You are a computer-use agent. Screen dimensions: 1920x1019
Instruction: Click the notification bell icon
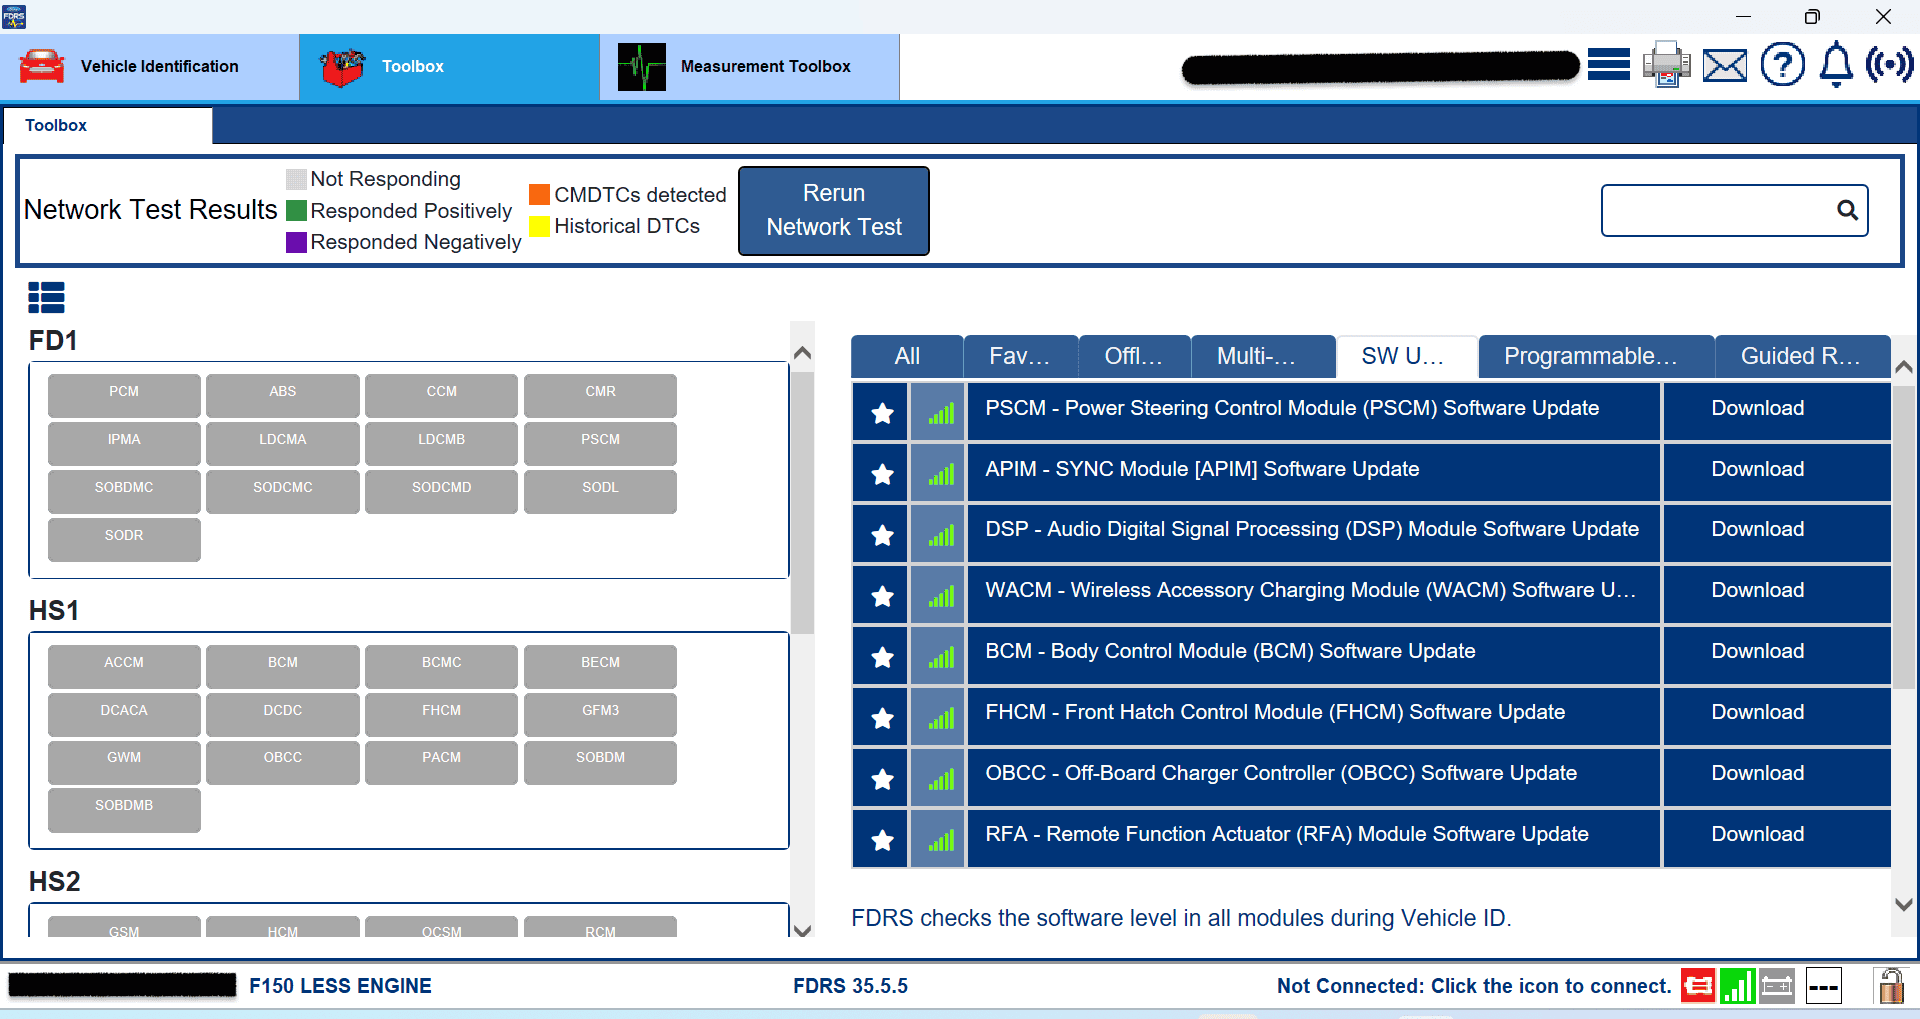click(x=1835, y=65)
